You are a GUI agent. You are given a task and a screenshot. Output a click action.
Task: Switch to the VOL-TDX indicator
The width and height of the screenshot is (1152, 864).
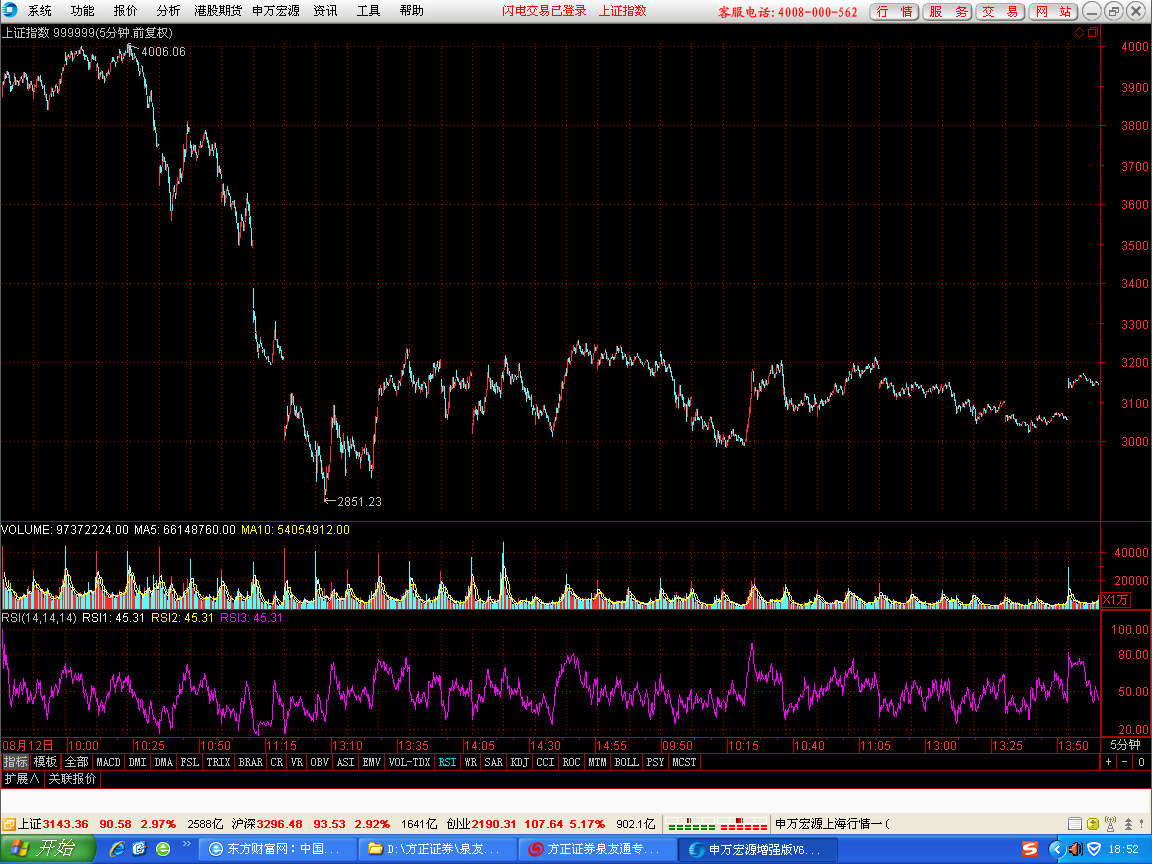pyautogui.click(x=409, y=762)
